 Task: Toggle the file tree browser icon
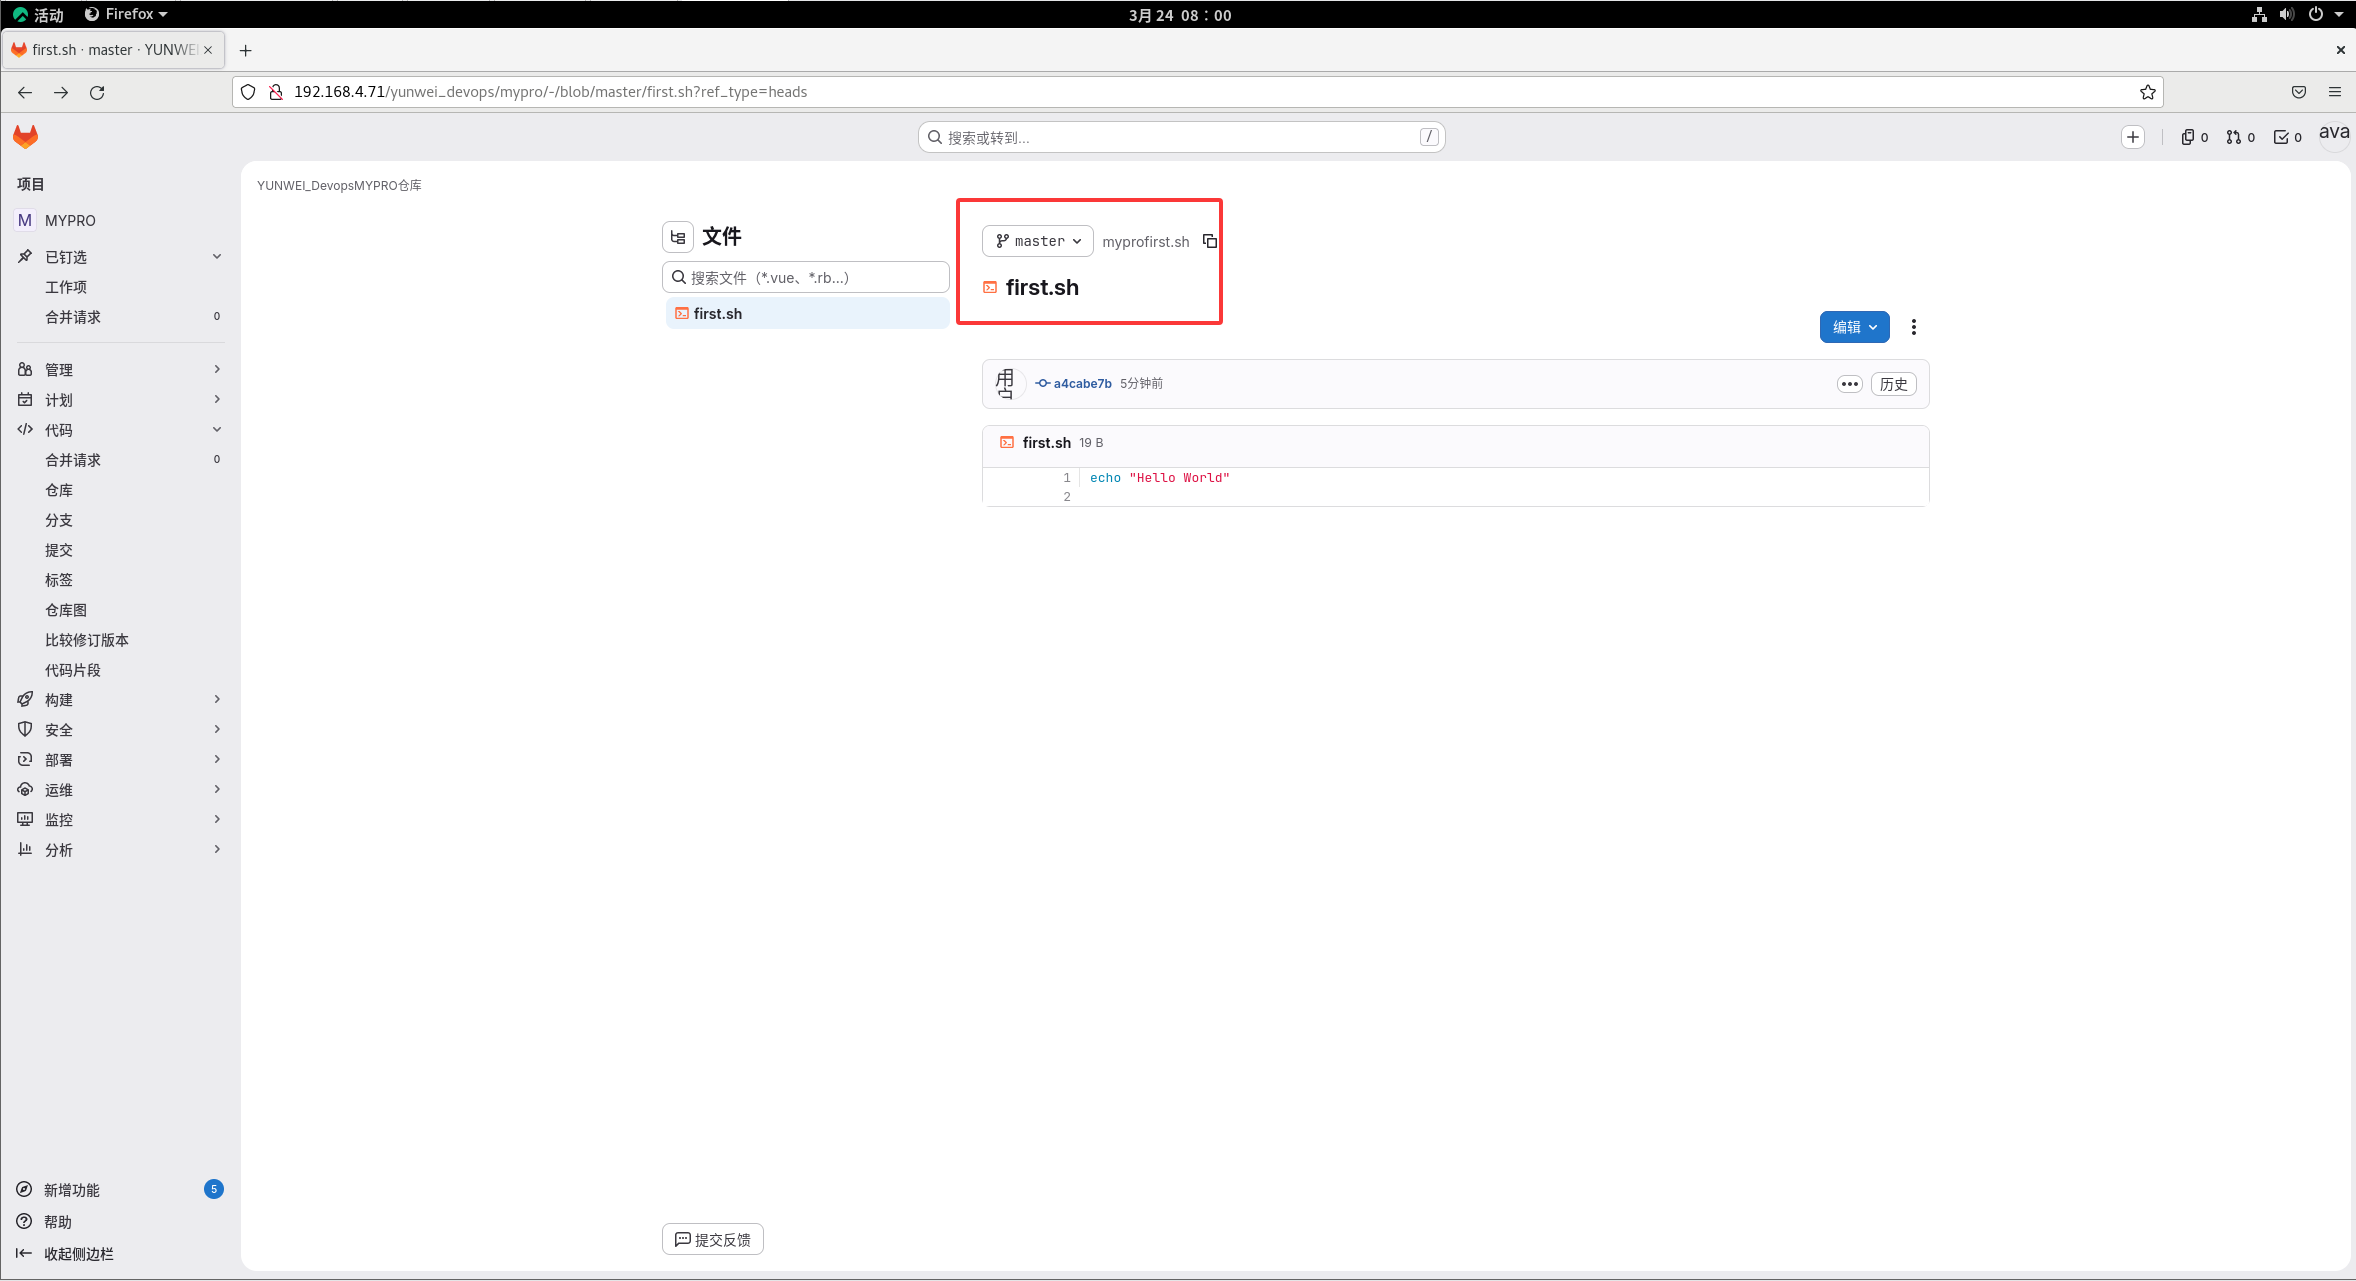pos(678,237)
